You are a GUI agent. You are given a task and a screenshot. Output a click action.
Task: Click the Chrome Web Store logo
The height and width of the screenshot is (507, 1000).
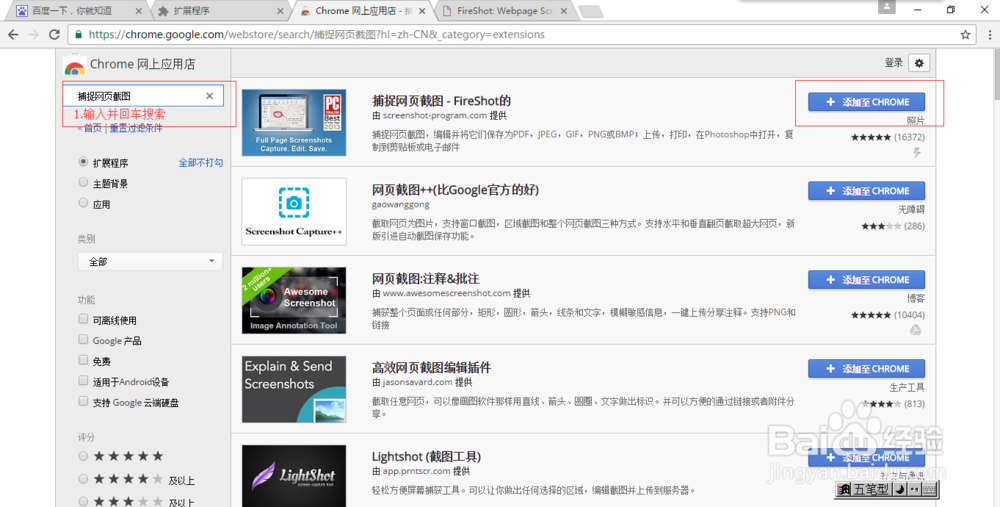tap(75, 64)
